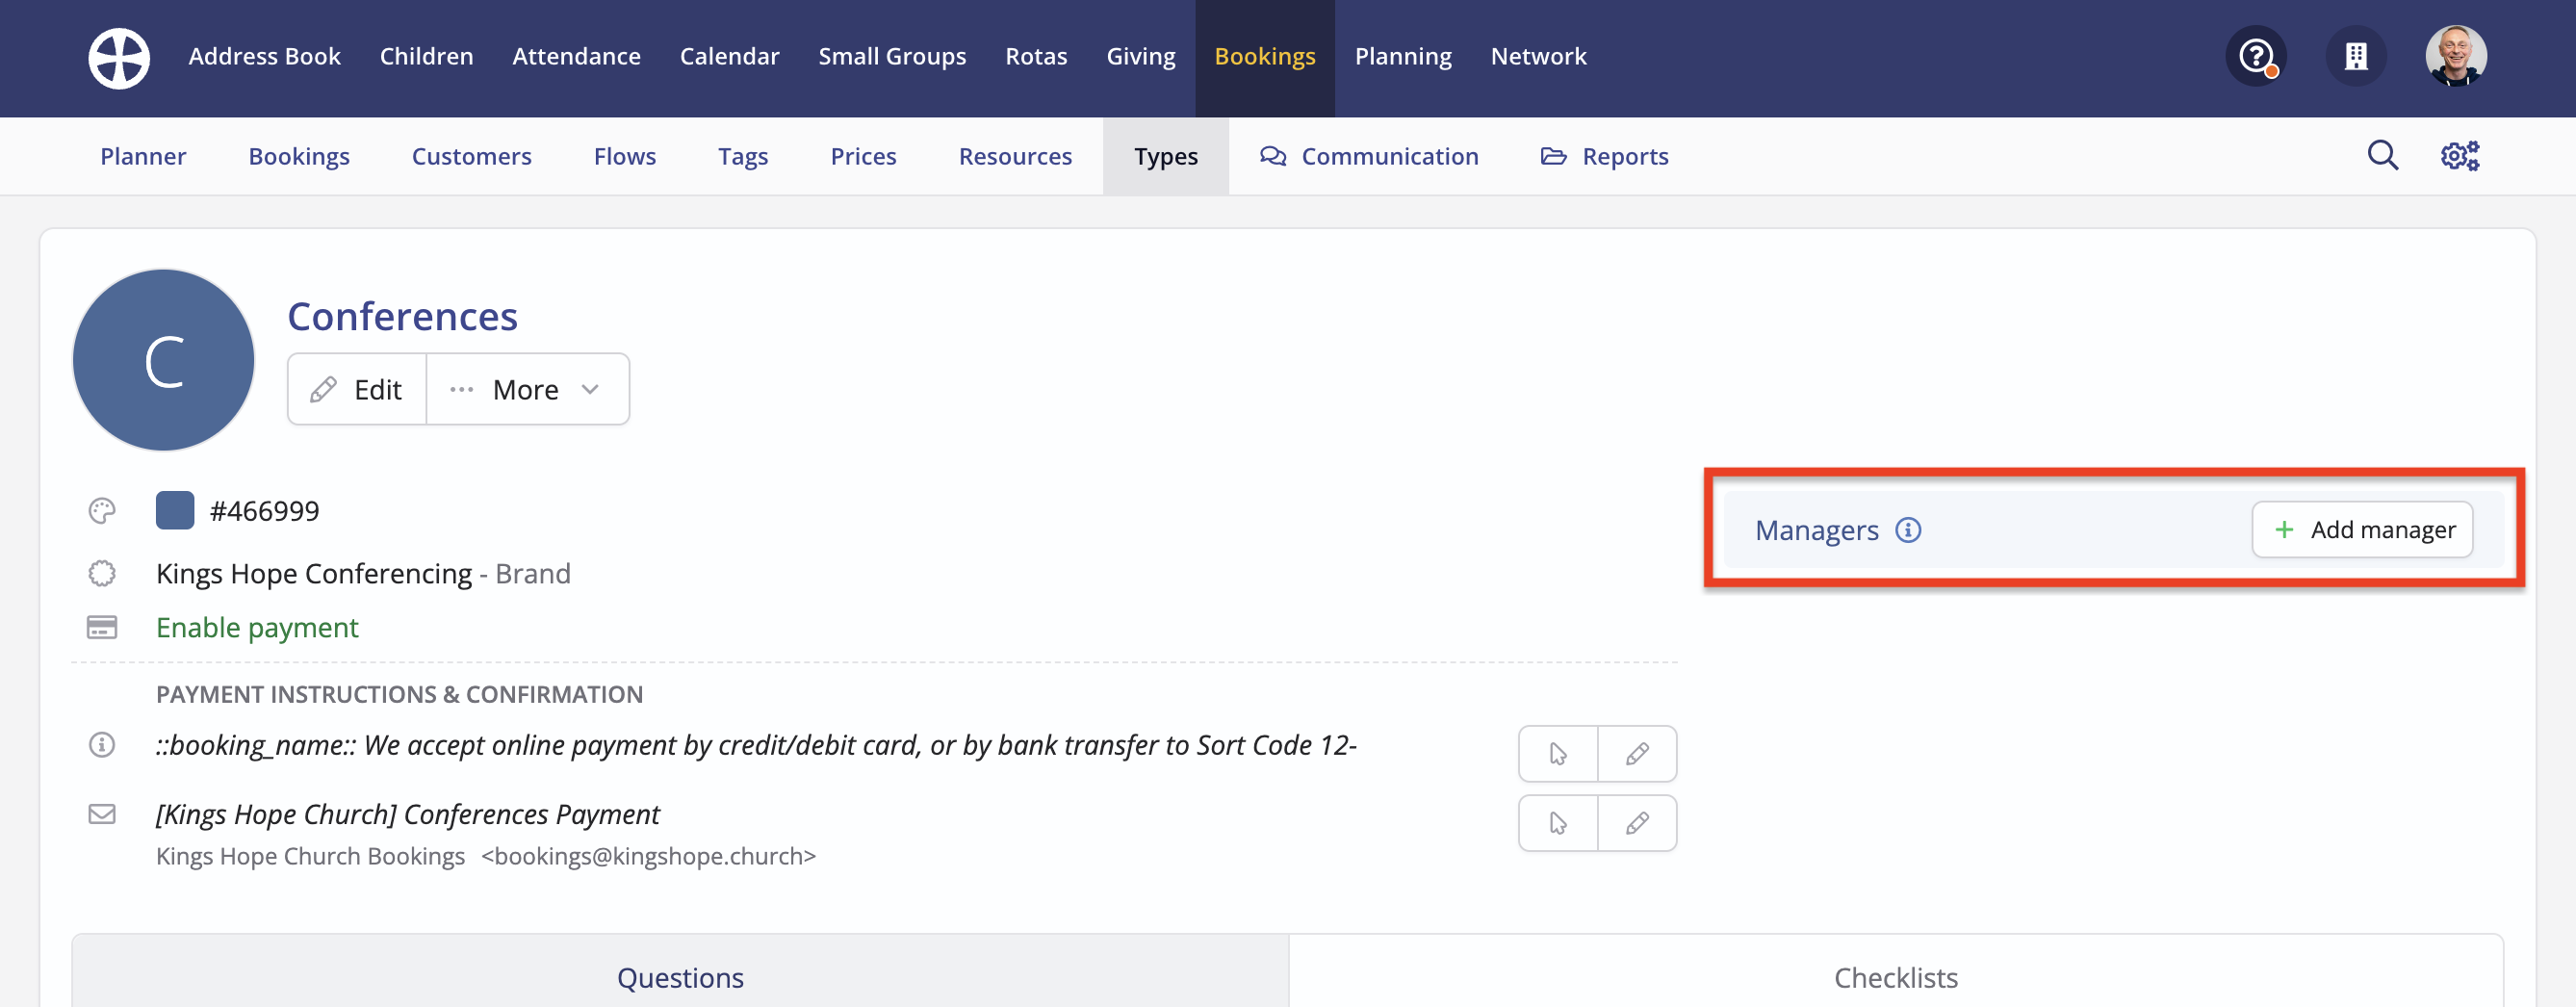
Task: Select the Bookings module in top bar
Action: pyautogui.click(x=1265, y=58)
